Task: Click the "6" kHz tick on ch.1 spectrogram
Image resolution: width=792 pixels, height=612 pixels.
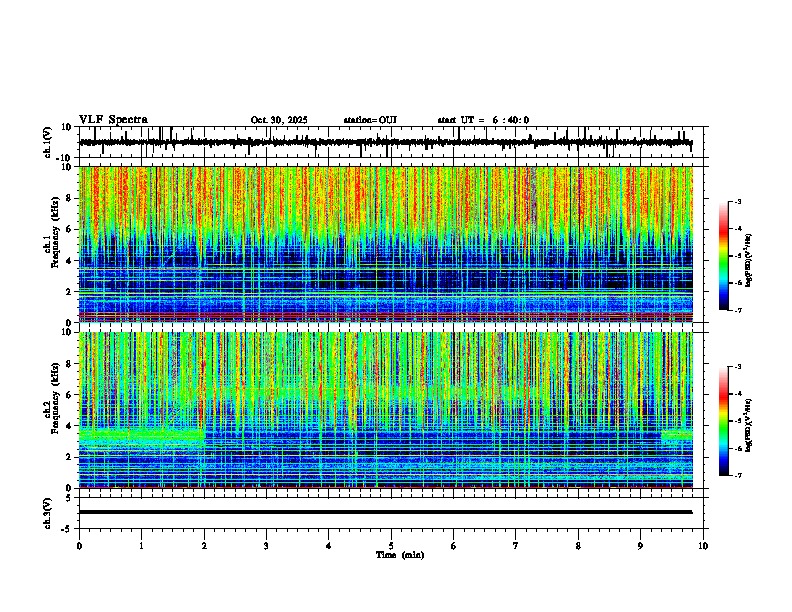Action: point(69,229)
